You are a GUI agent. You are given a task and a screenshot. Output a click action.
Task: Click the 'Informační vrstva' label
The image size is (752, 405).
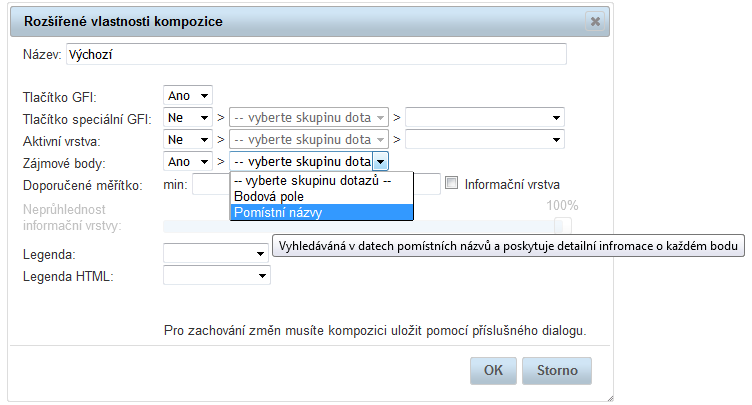(512, 185)
